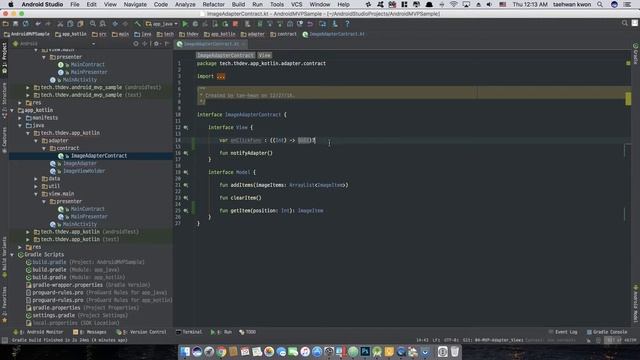This screenshot has width=640, height=360.
Task: Click the Undo toolbar arrow
Action: pos(38,24)
